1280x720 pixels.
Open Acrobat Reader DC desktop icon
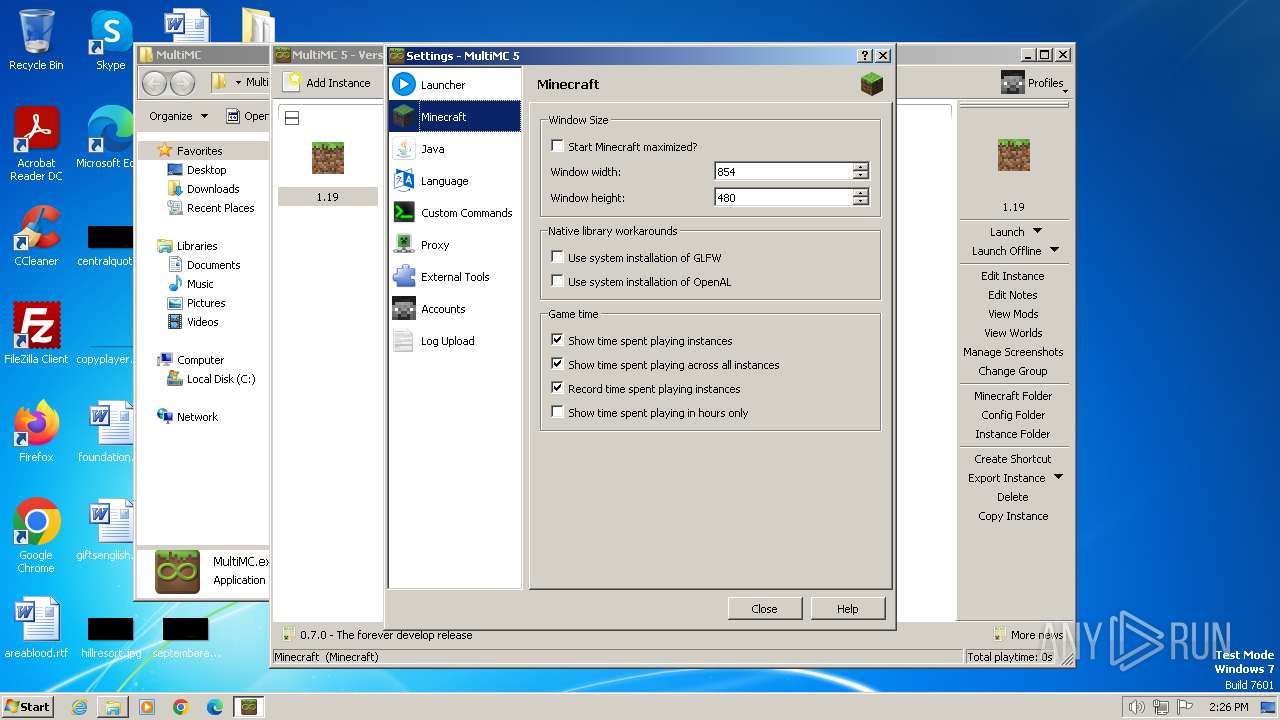point(36,130)
